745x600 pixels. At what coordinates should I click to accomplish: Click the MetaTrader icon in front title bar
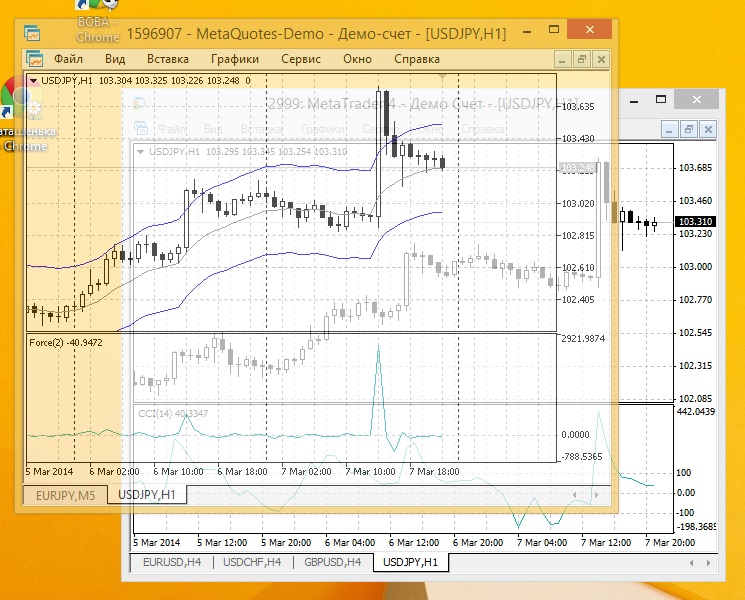point(32,33)
